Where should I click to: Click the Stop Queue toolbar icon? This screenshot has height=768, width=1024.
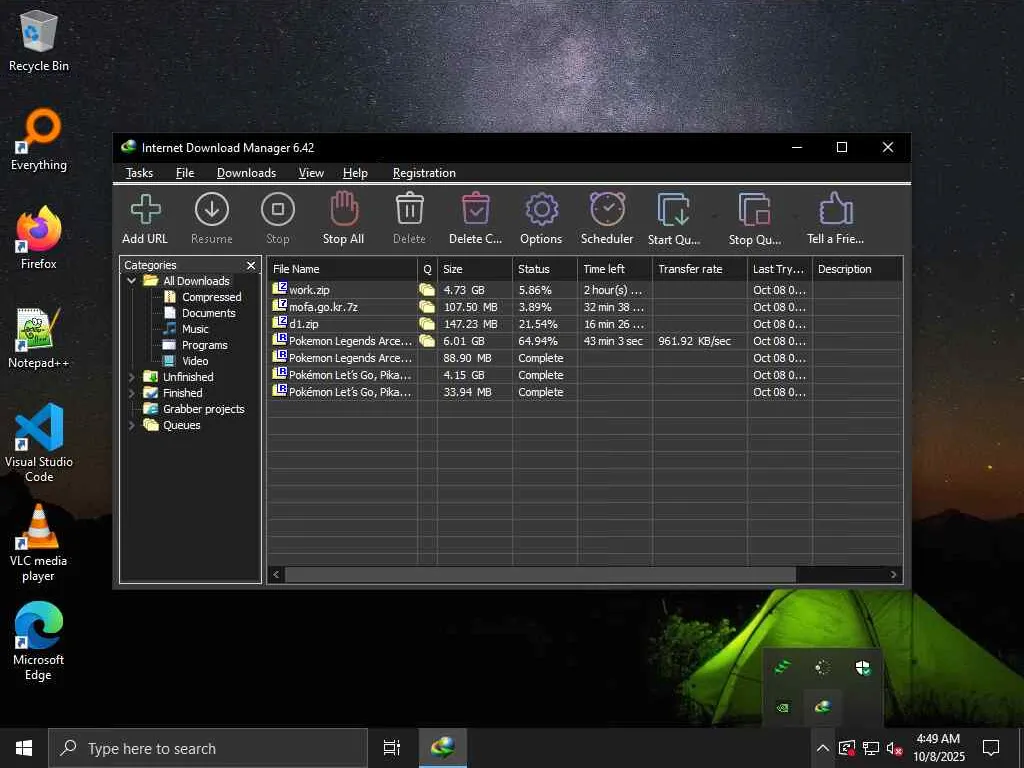coord(755,218)
